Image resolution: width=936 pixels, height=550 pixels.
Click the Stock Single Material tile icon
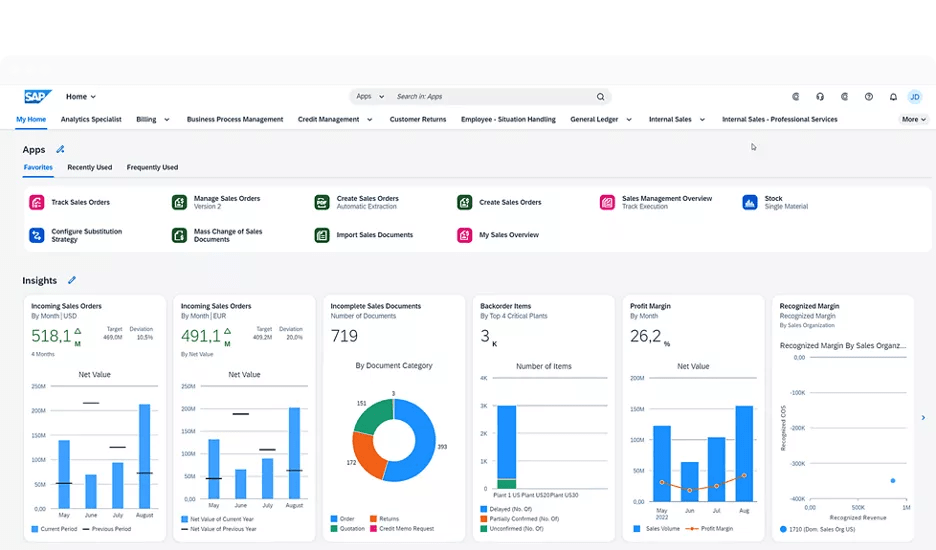tap(750, 203)
